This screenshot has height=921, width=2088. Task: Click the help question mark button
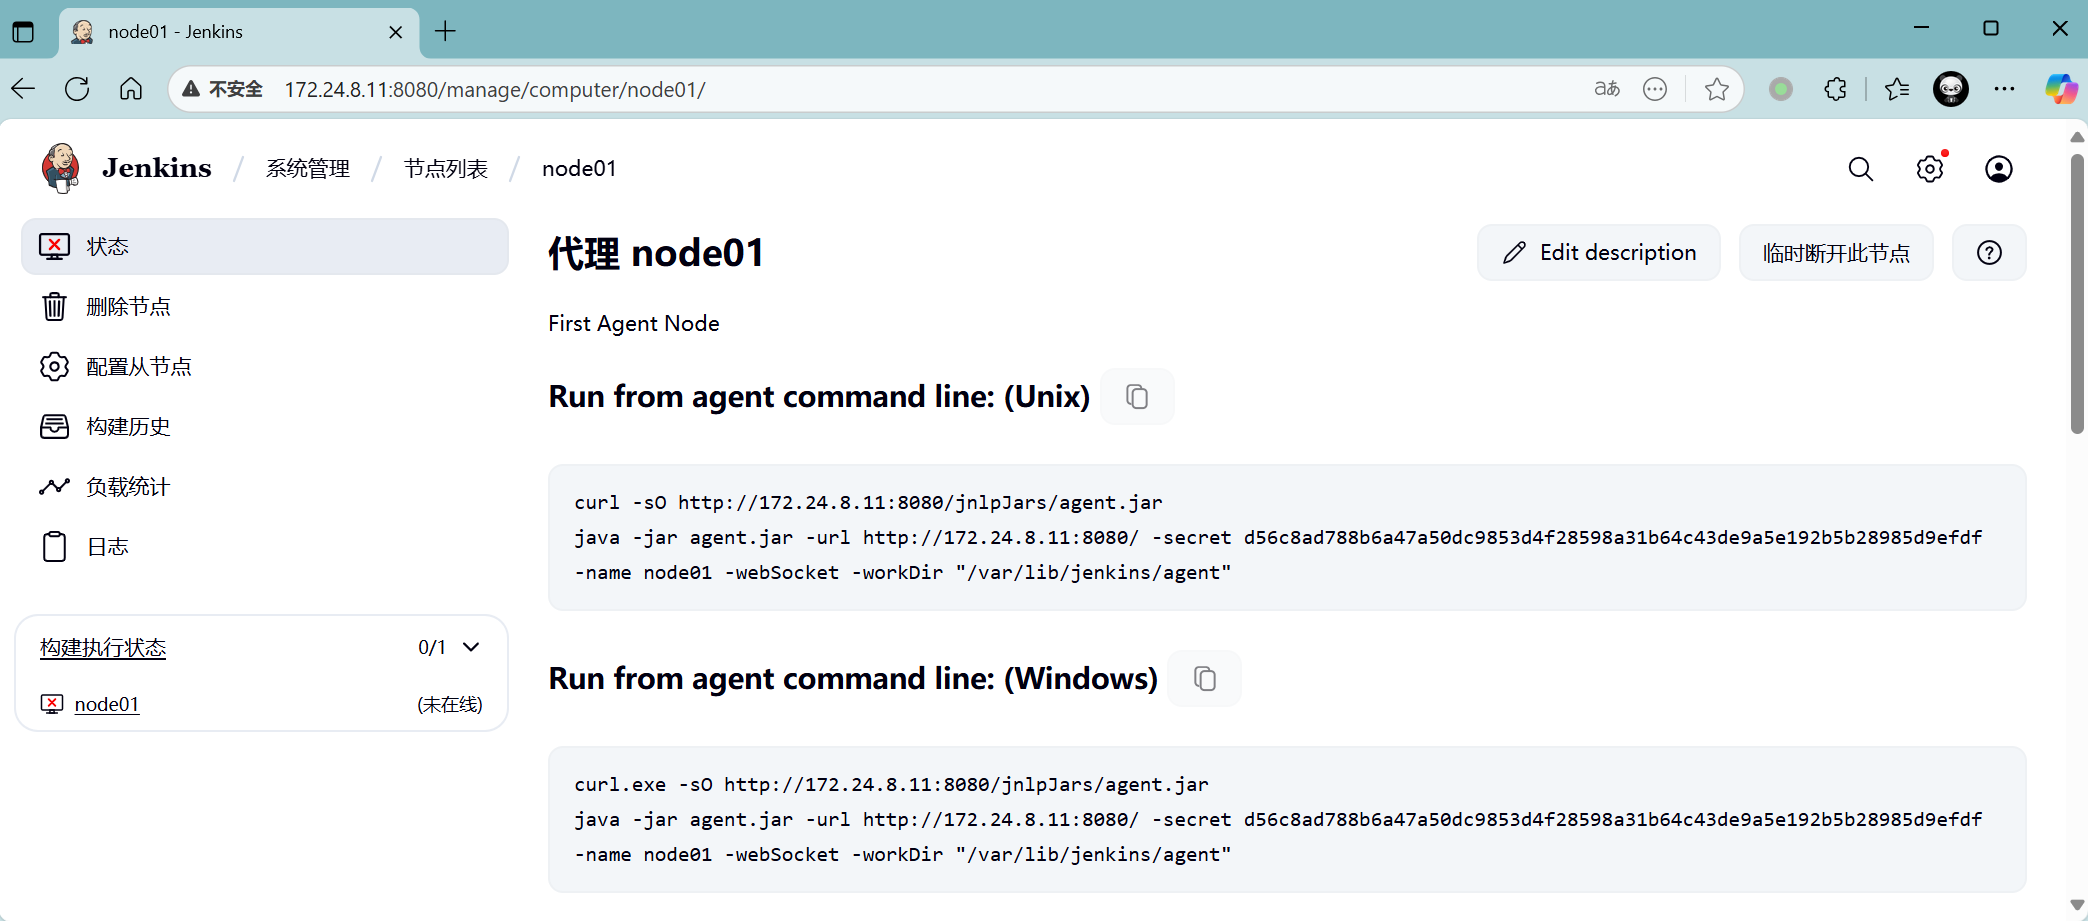(1989, 253)
